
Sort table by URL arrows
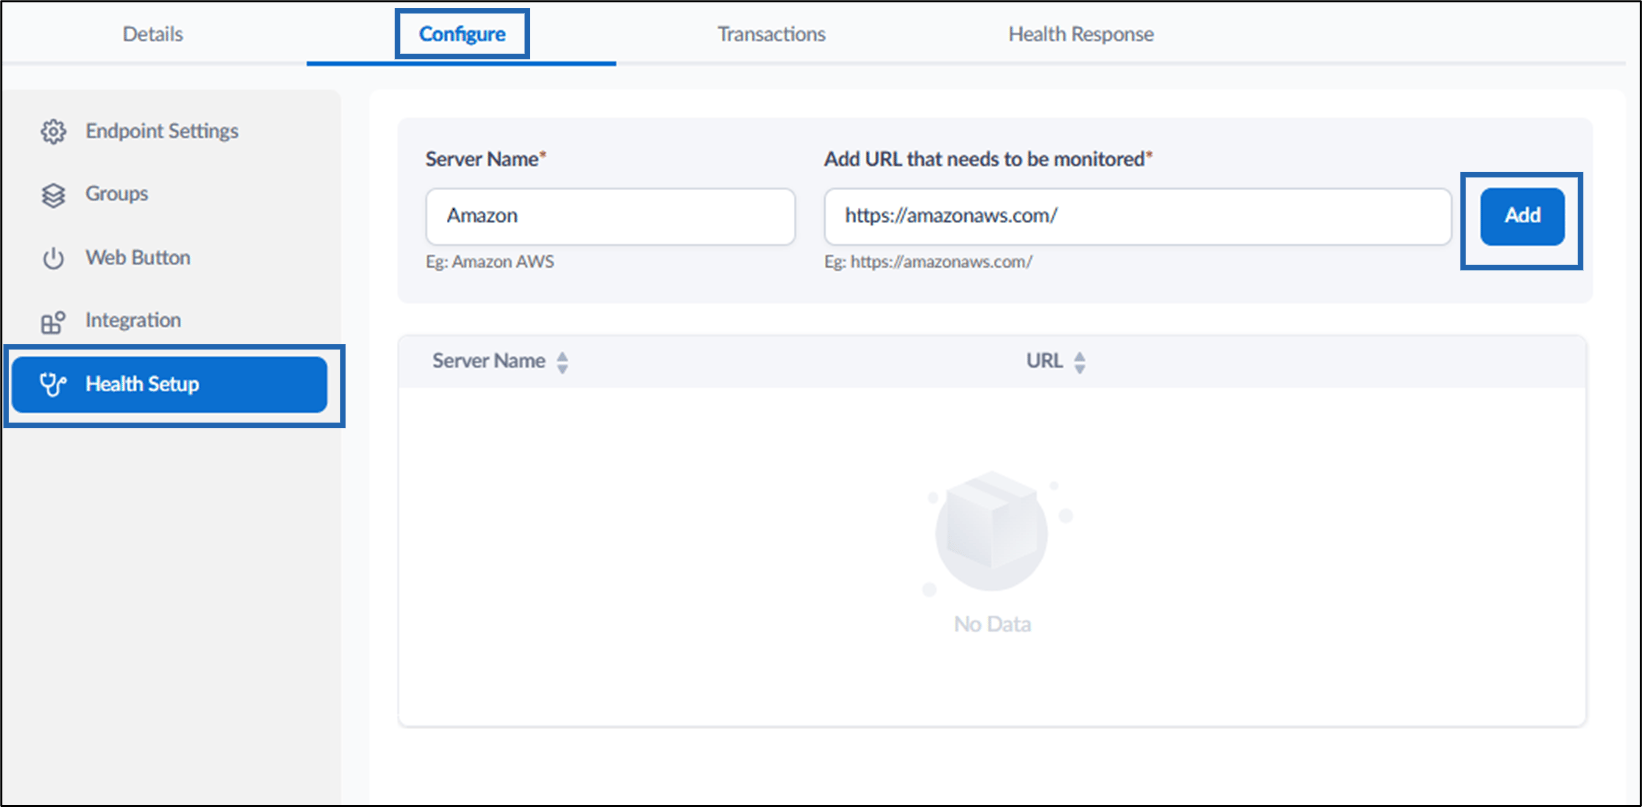(1080, 362)
